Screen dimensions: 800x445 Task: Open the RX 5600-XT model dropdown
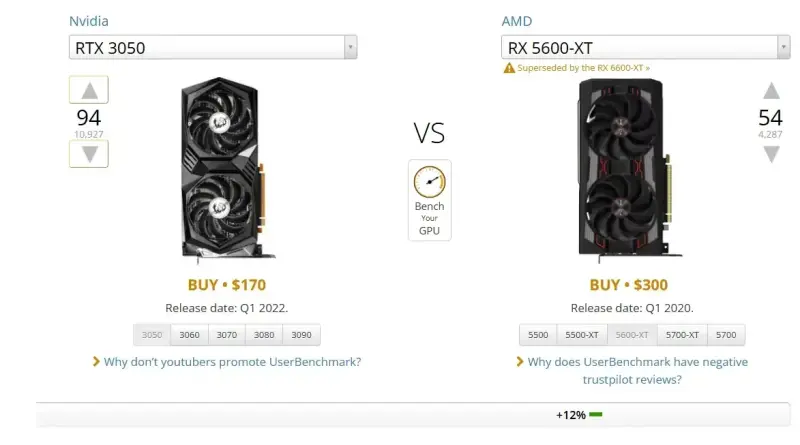[645, 47]
